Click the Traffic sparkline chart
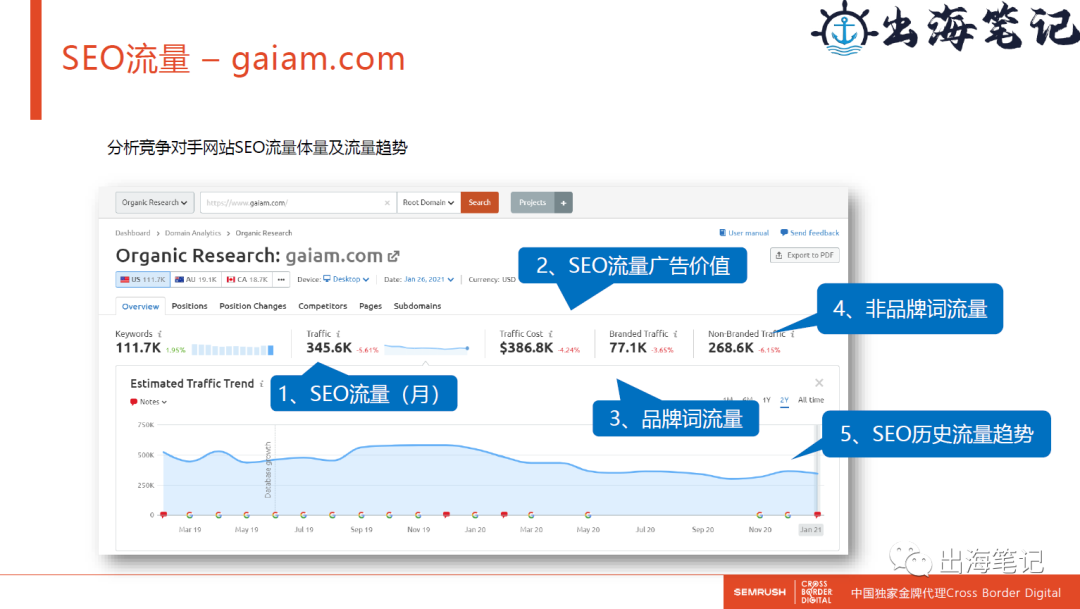This screenshot has height=609, width=1080. click(427, 349)
